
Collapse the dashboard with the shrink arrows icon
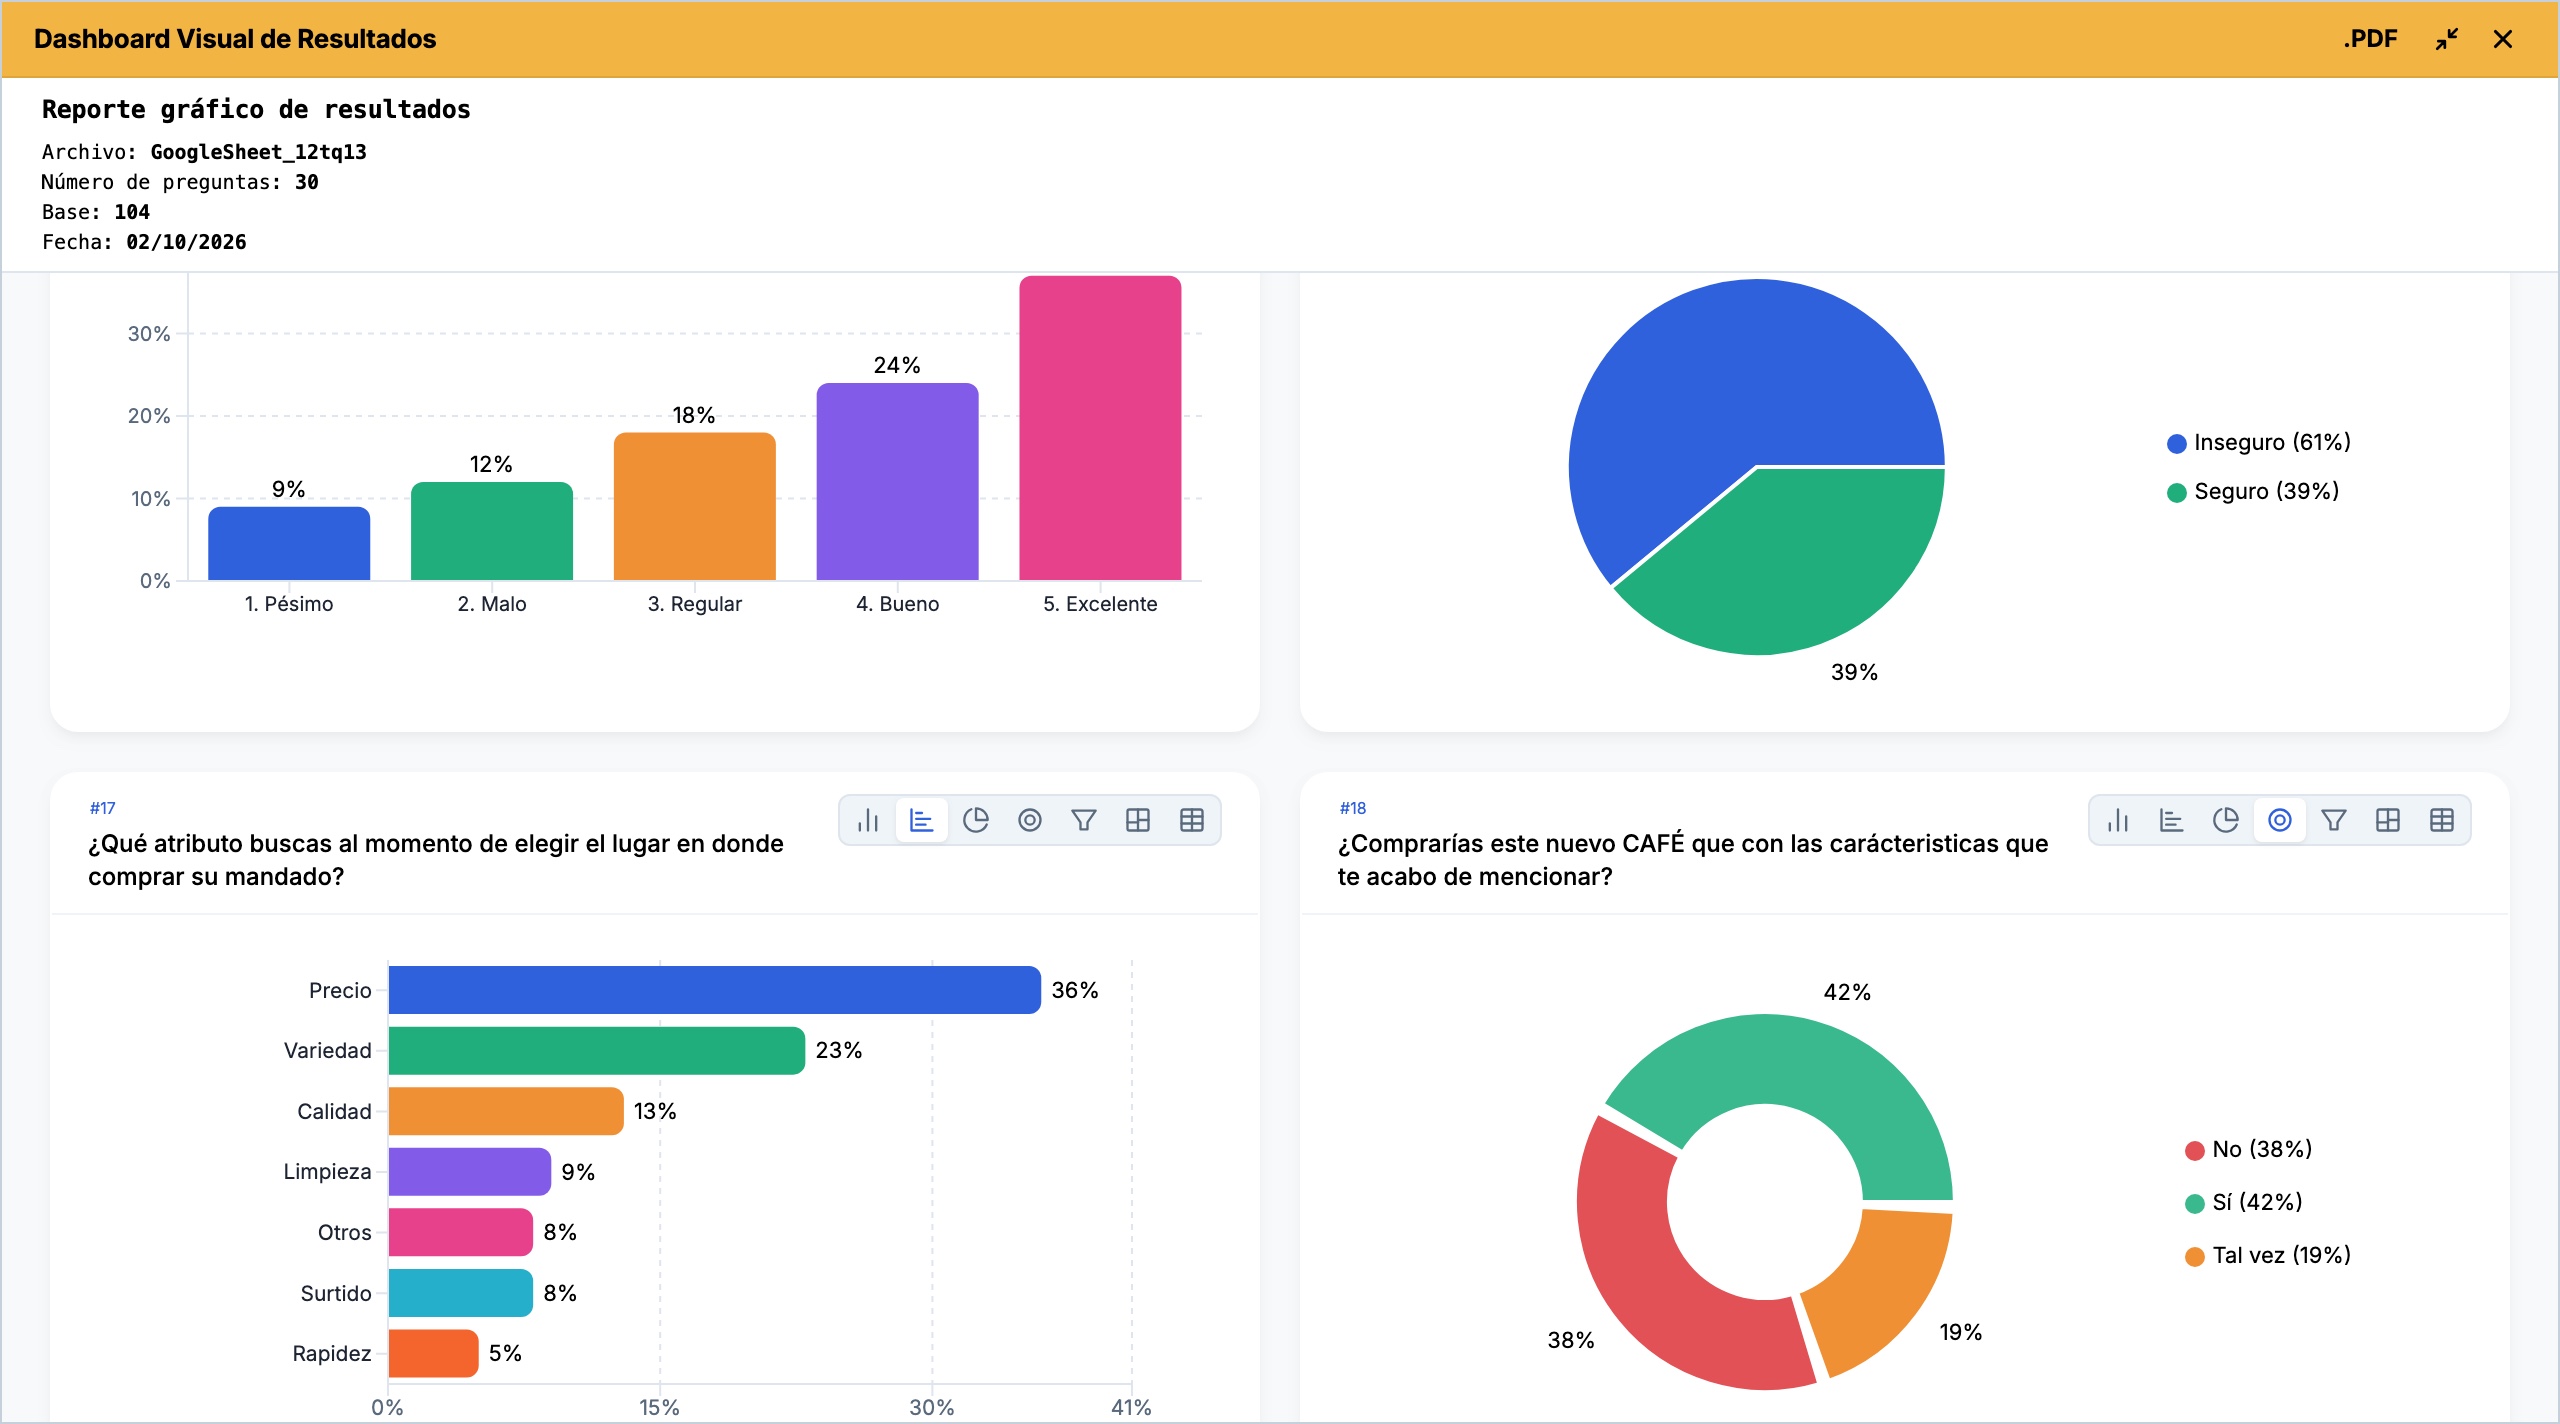coord(2447,39)
